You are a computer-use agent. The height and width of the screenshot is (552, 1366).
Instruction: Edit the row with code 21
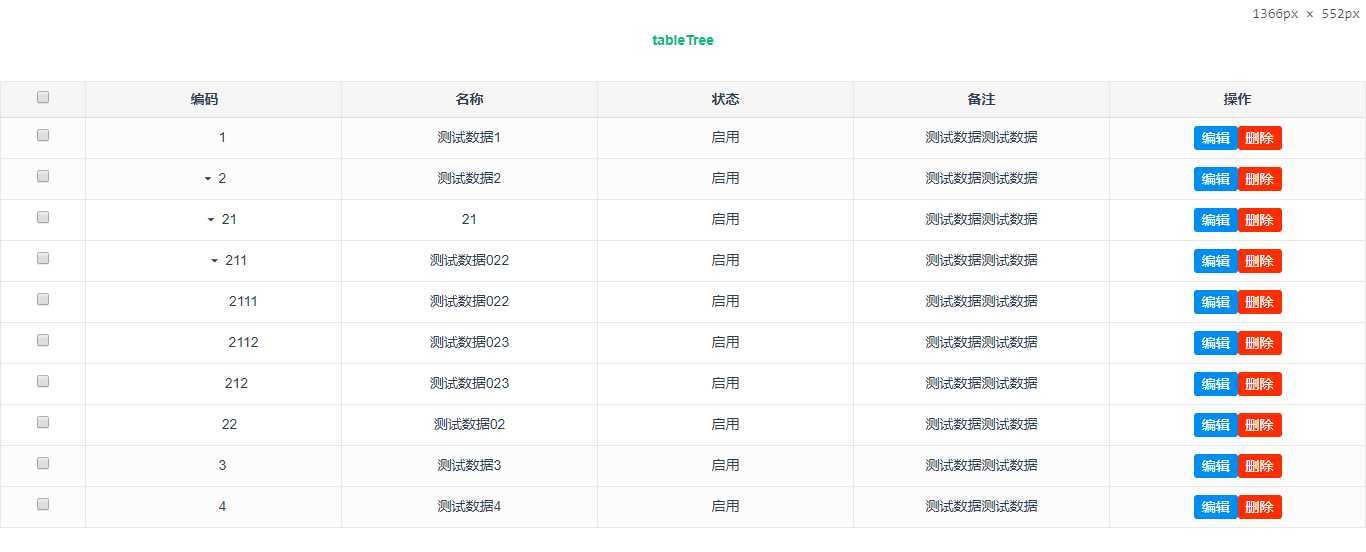click(x=1215, y=220)
